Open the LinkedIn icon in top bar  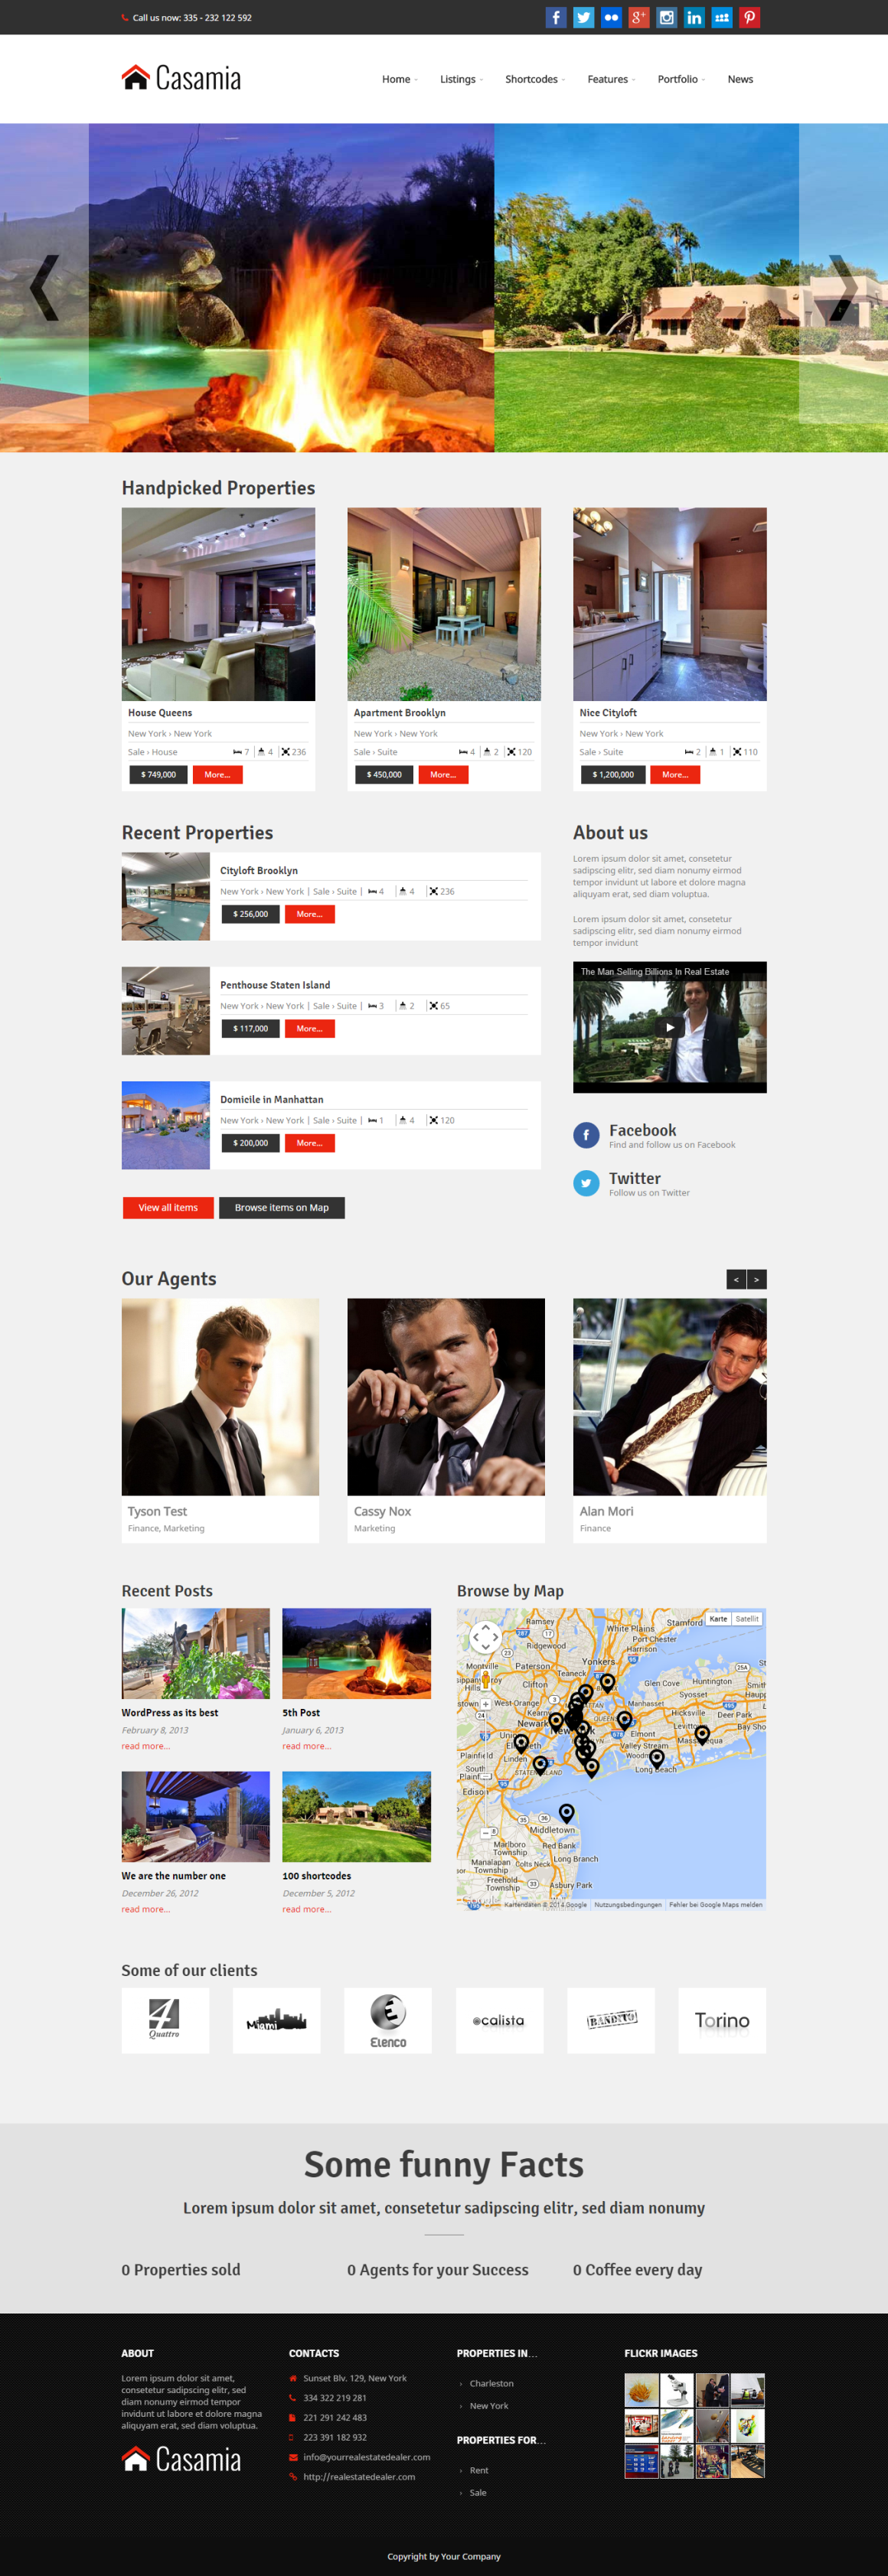[694, 17]
